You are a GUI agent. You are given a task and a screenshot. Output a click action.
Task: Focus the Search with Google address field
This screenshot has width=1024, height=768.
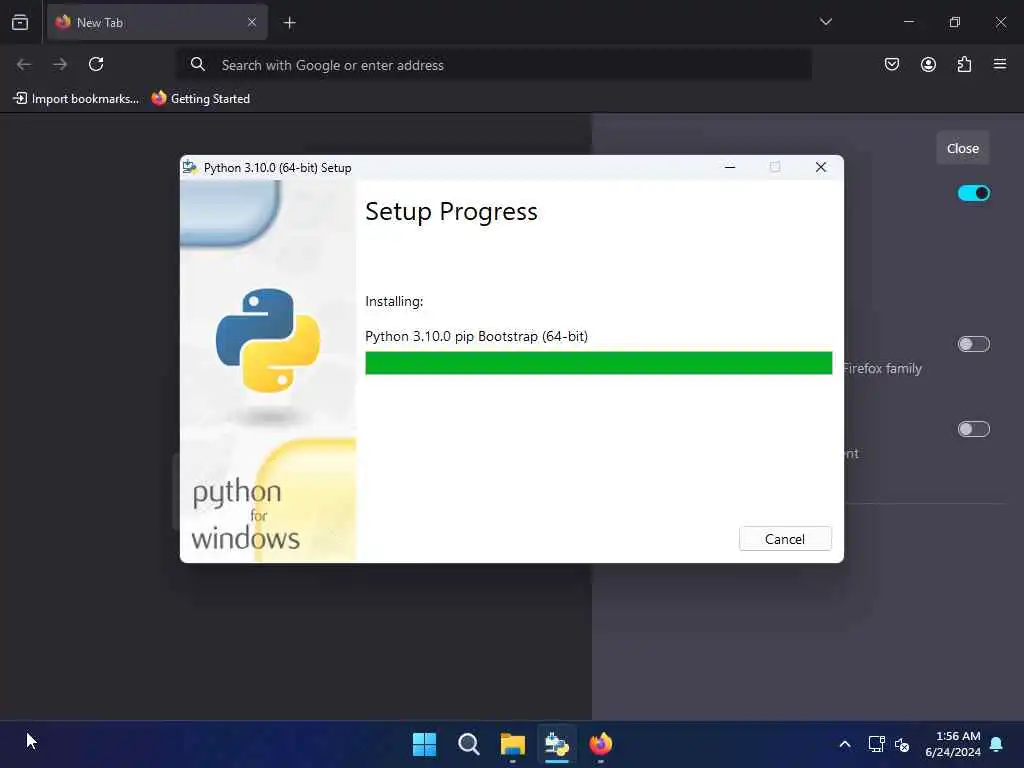point(495,65)
